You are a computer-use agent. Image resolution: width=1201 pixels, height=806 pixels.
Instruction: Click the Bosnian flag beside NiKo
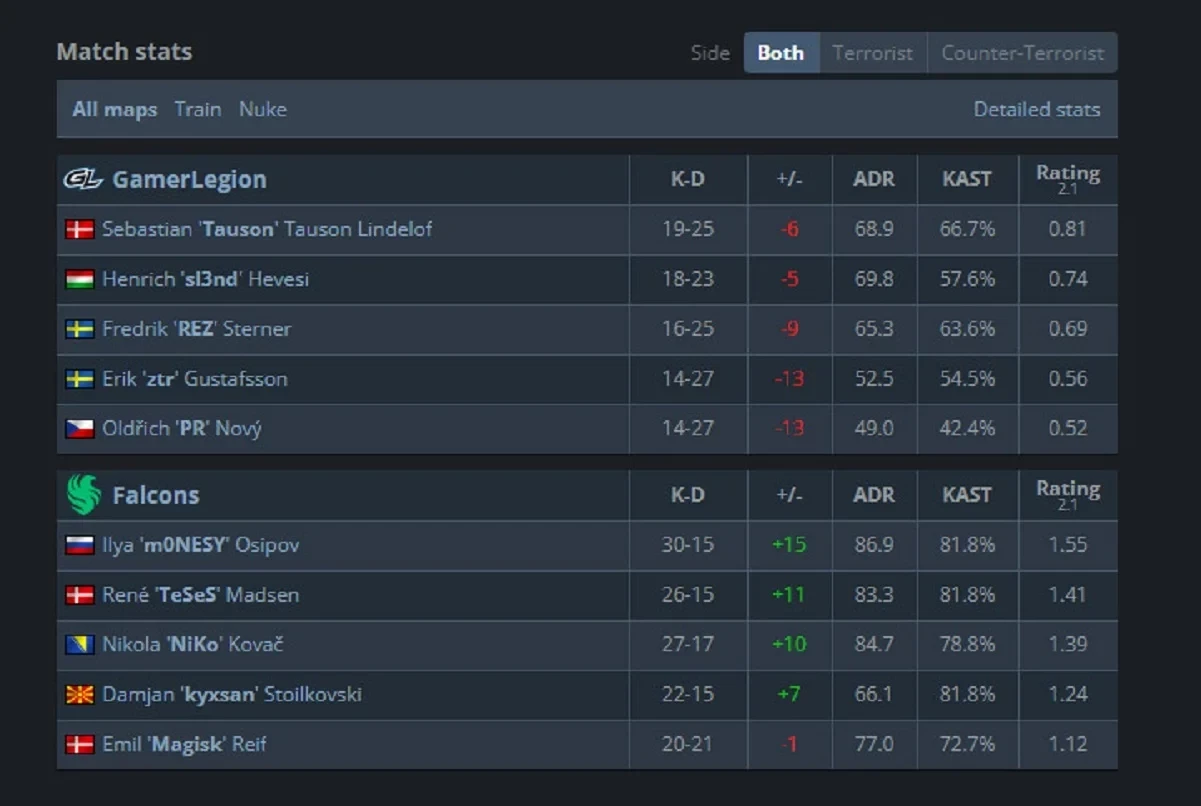tap(80, 645)
